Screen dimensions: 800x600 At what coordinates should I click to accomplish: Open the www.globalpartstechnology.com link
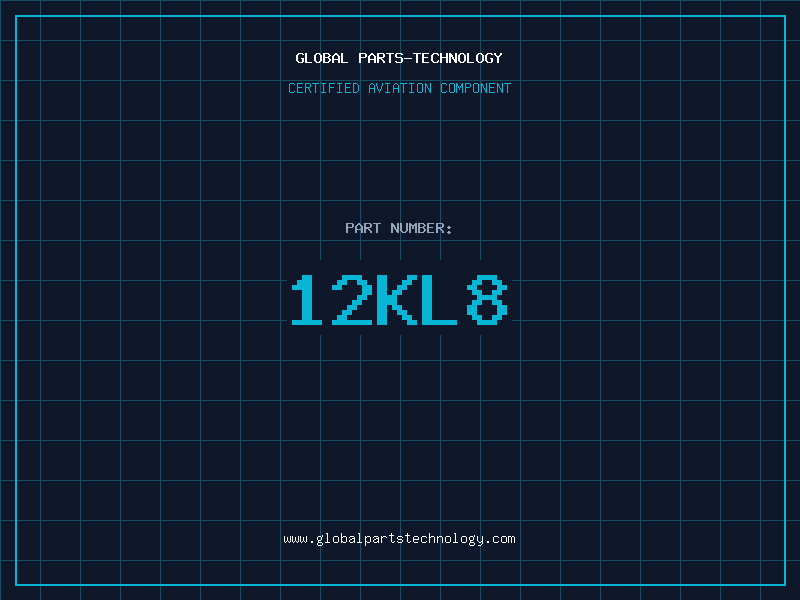tap(399, 539)
